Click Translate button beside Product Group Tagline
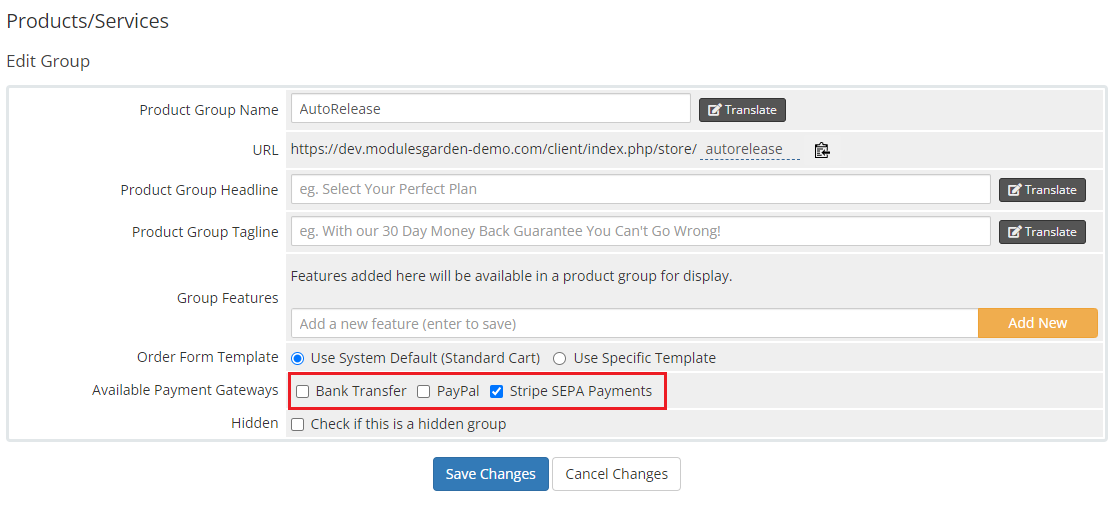 point(1042,231)
